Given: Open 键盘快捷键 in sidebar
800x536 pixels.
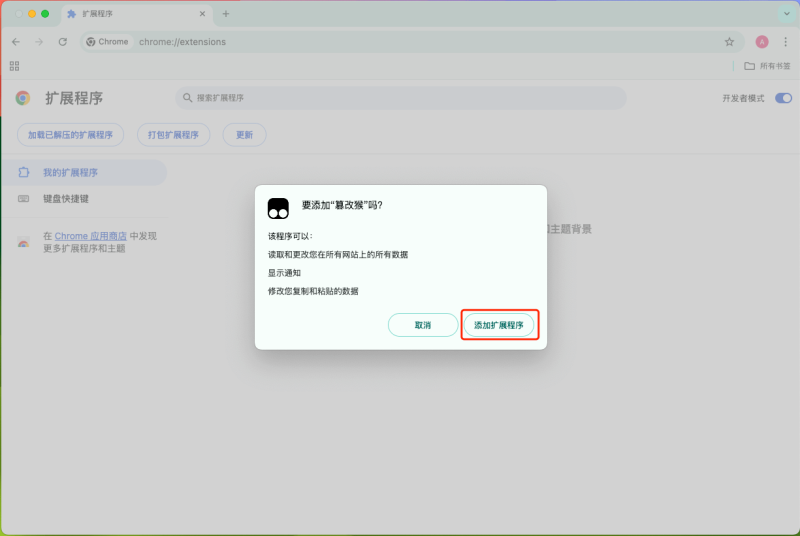Looking at the screenshot, I should (84, 198).
